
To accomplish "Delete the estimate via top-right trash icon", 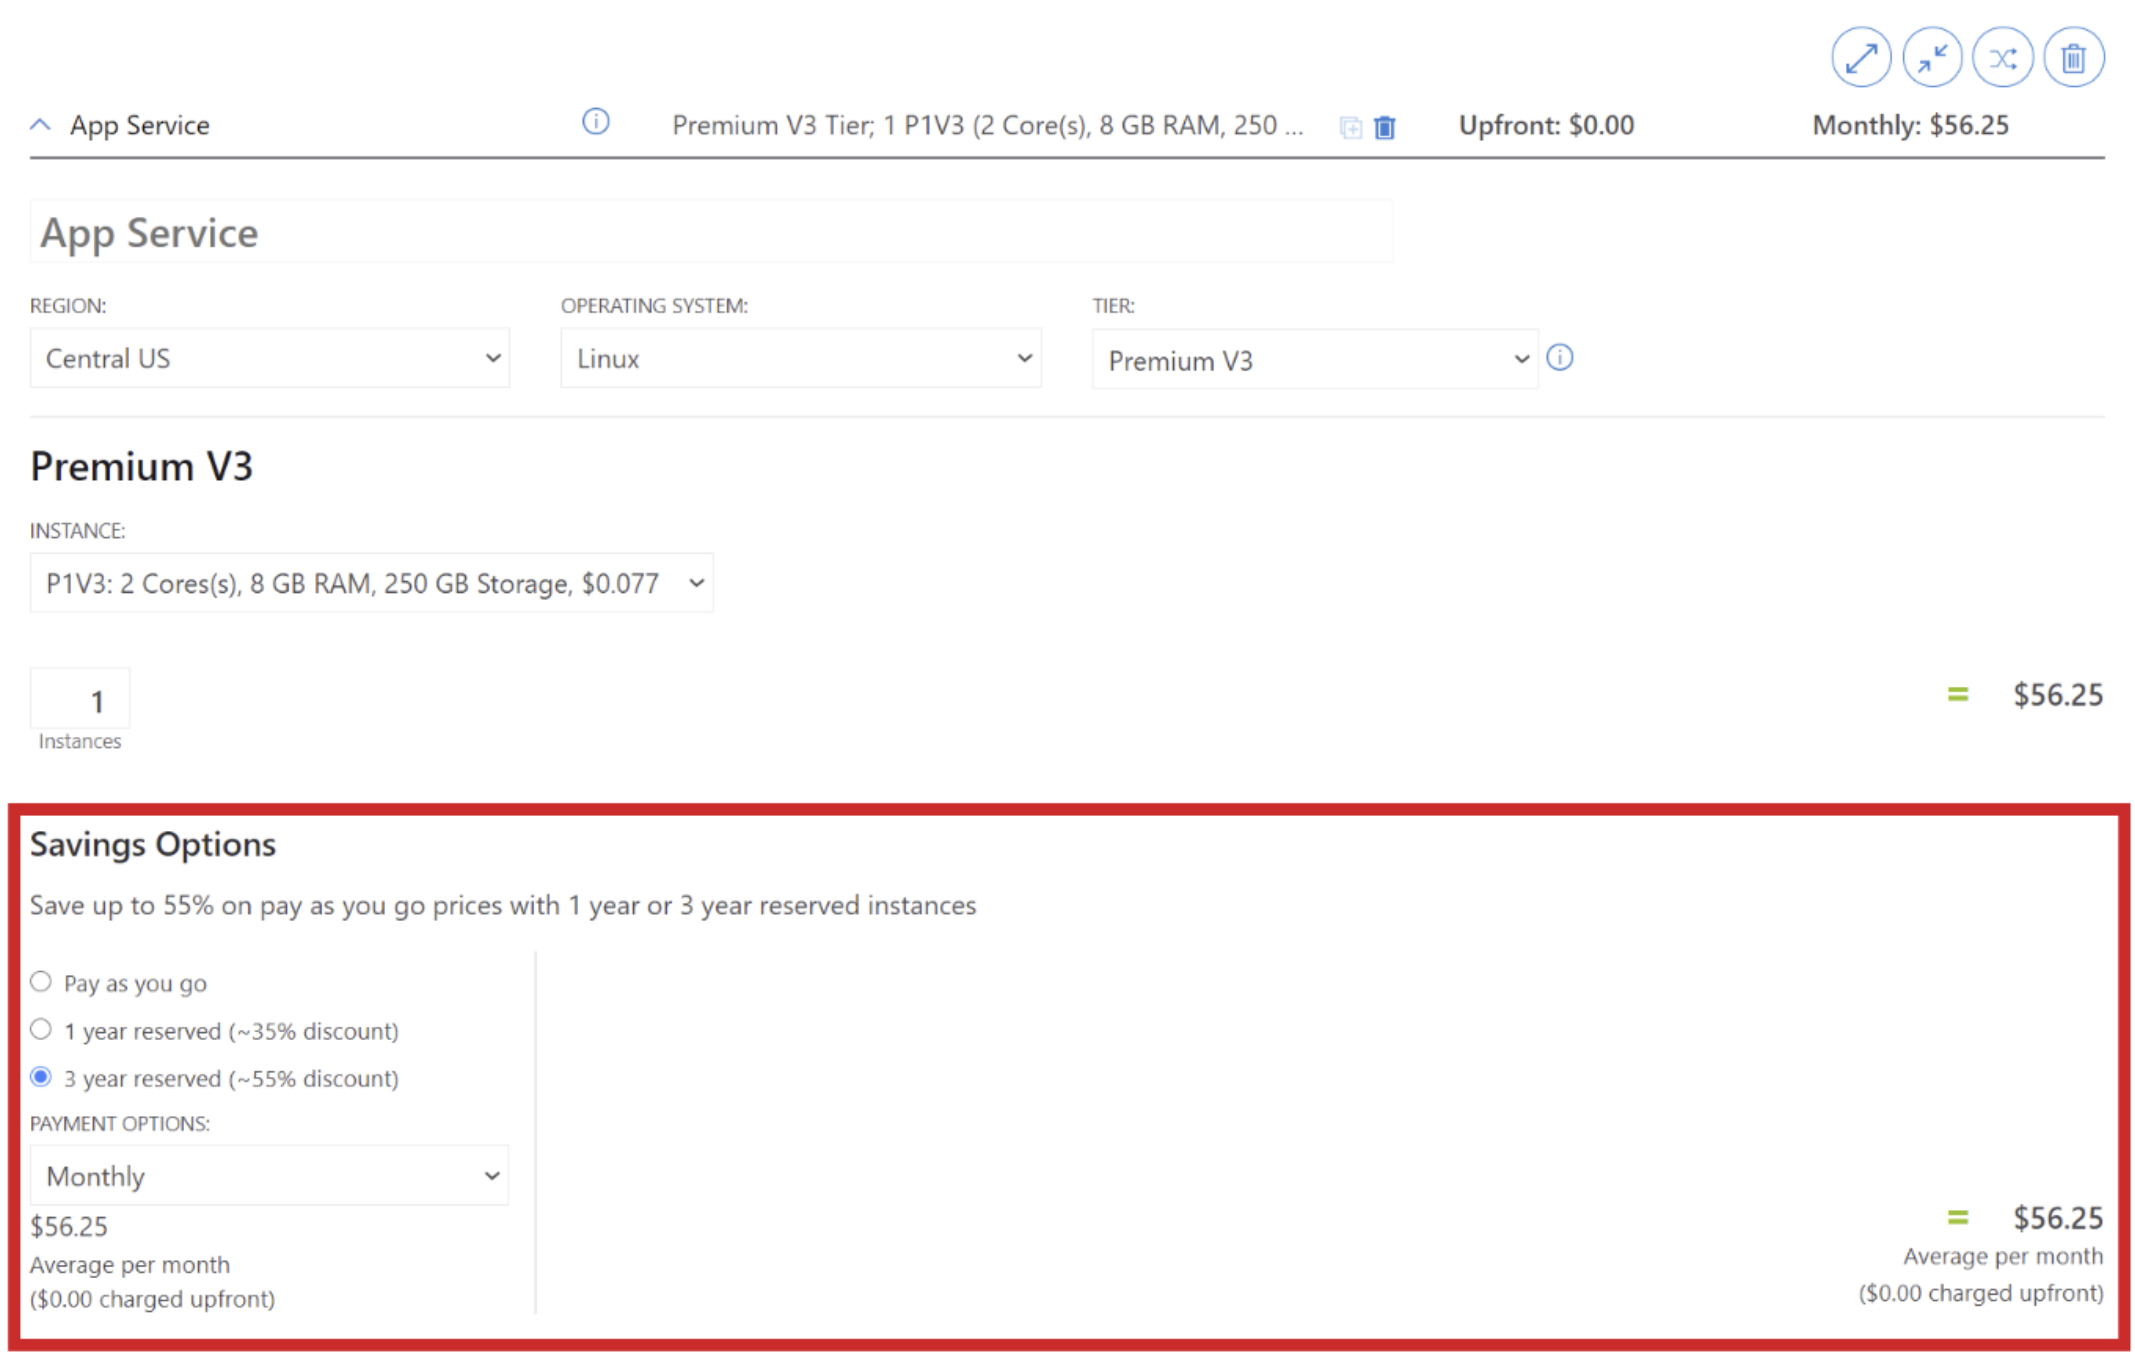I will point(2074,57).
